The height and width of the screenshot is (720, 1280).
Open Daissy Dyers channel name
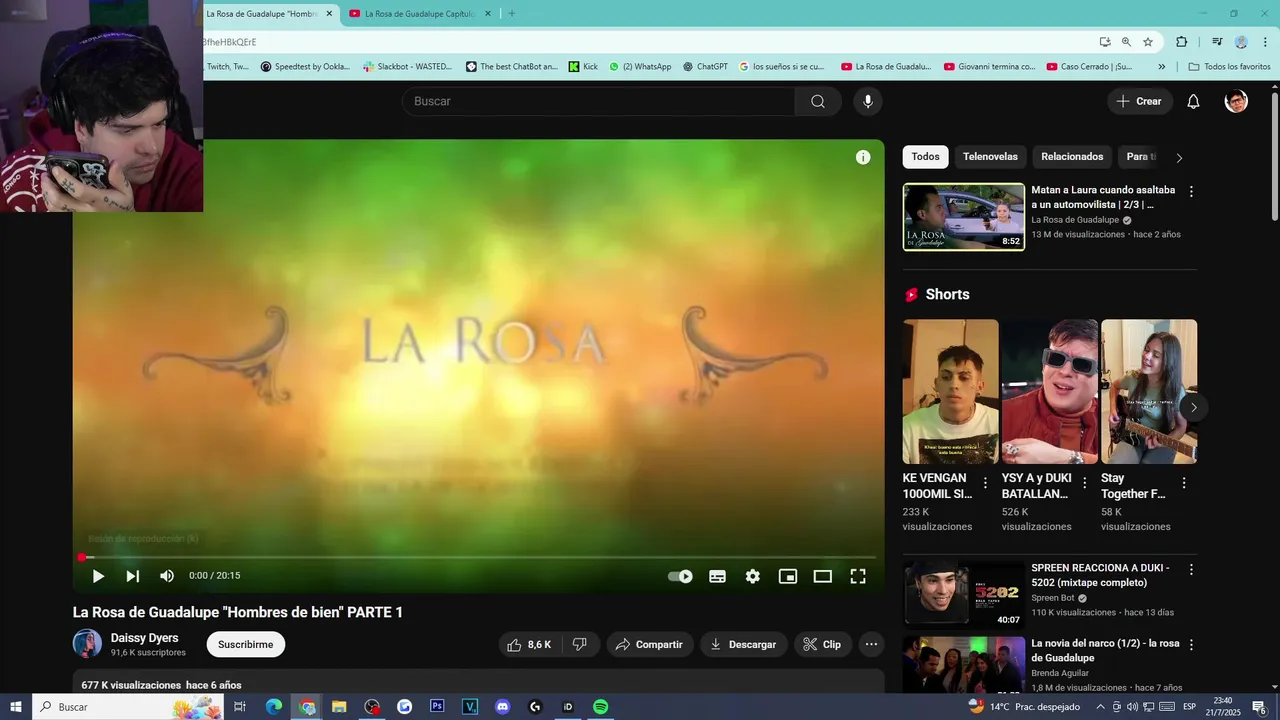pos(145,638)
